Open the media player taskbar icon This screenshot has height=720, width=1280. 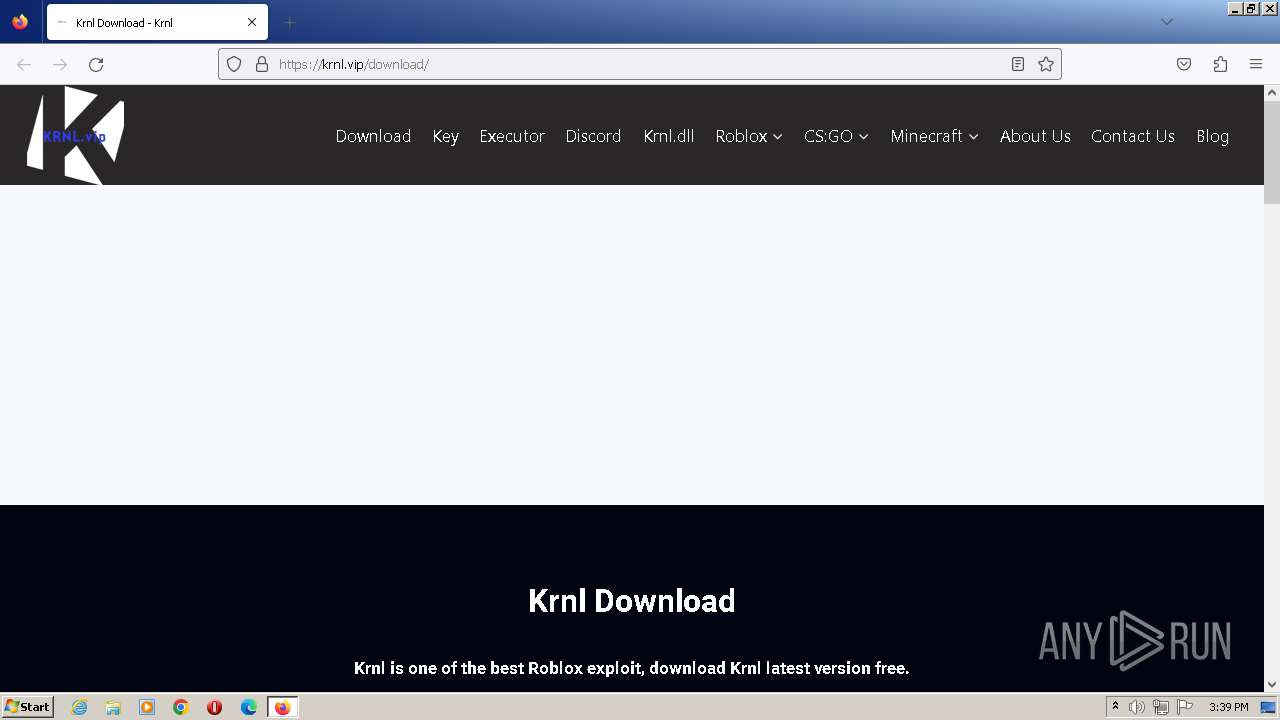[147, 707]
